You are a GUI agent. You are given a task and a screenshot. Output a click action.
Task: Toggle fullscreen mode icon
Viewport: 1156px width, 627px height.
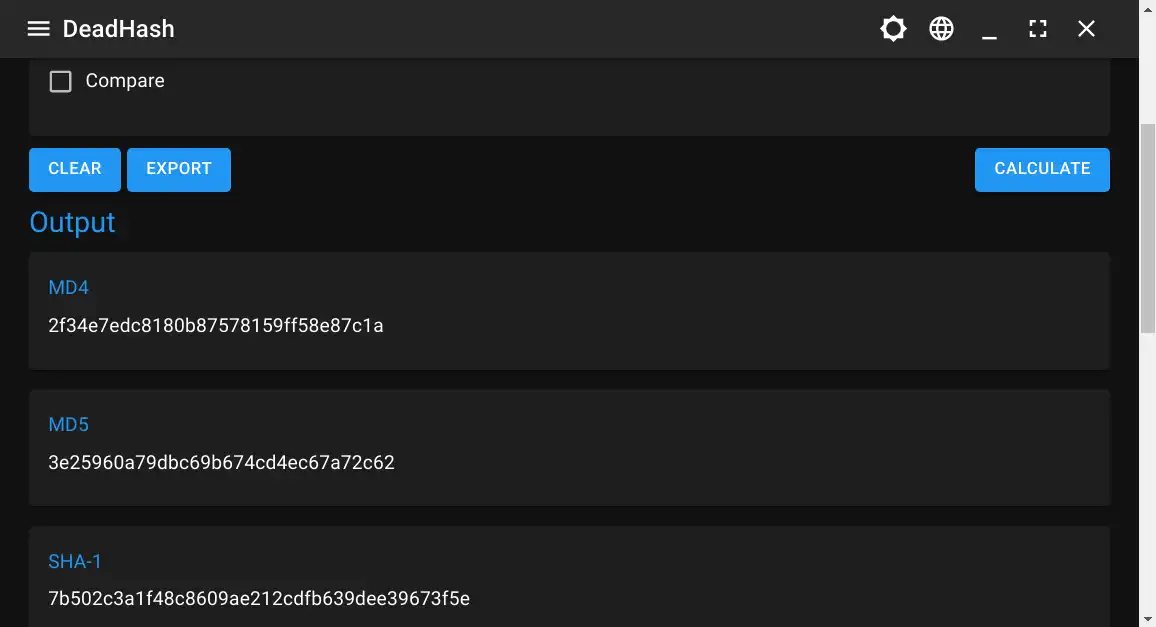(1037, 28)
